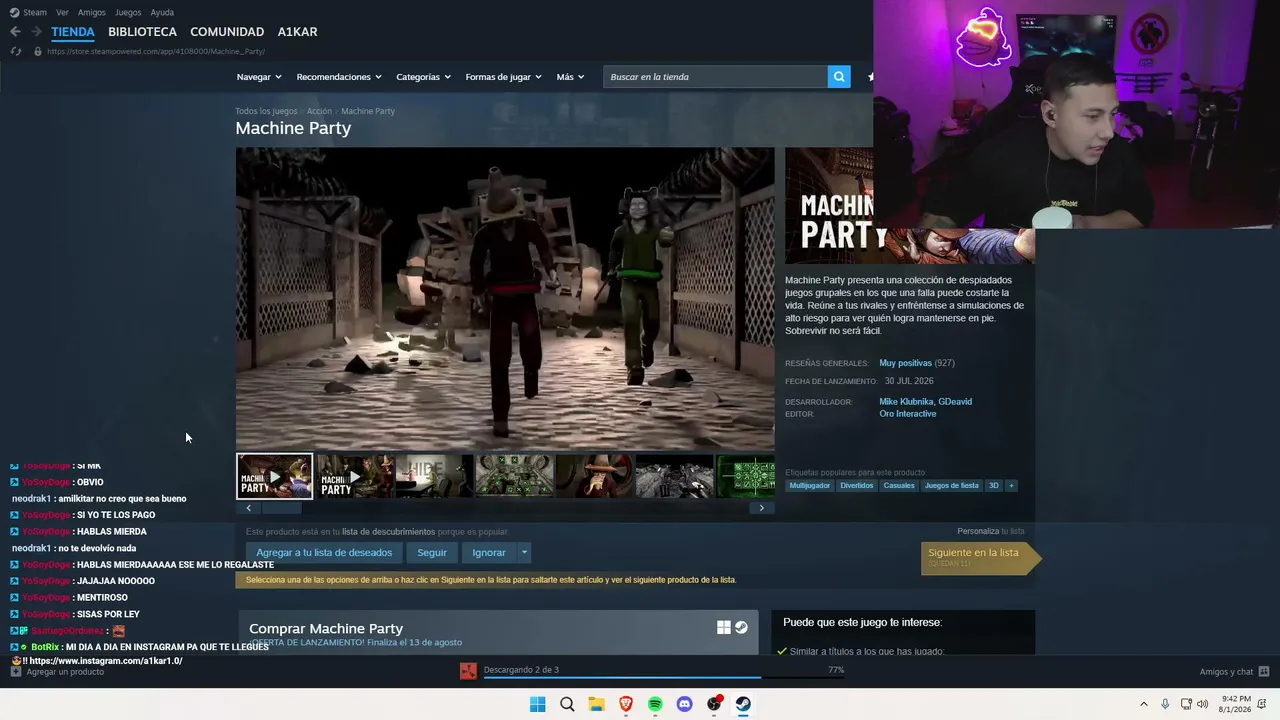Switch to the COMUNIDAD tab
The width and height of the screenshot is (1280, 720).
(x=227, y=32)
